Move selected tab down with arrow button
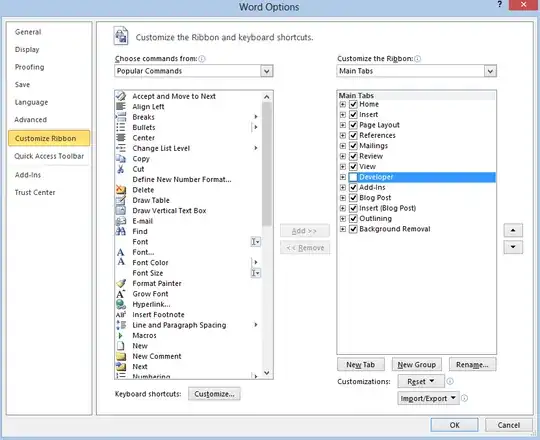The width and height of the screenshot is (540, 440). [x=513, y=247]
